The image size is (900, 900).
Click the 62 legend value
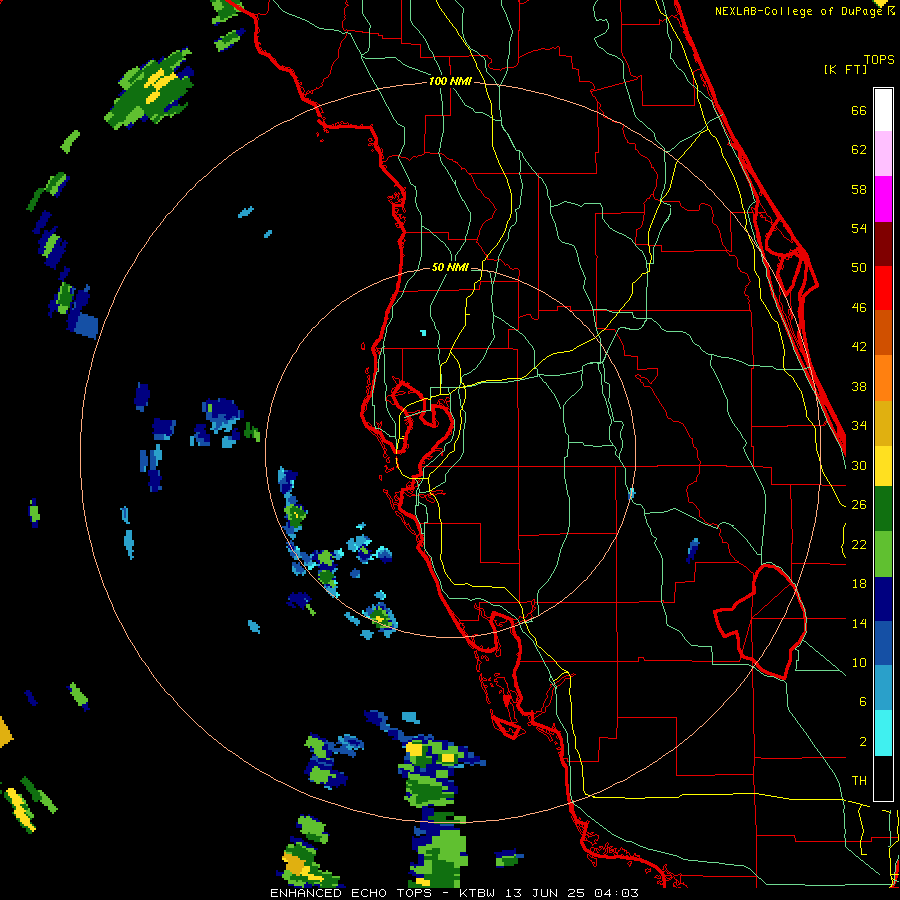(859, 150)
